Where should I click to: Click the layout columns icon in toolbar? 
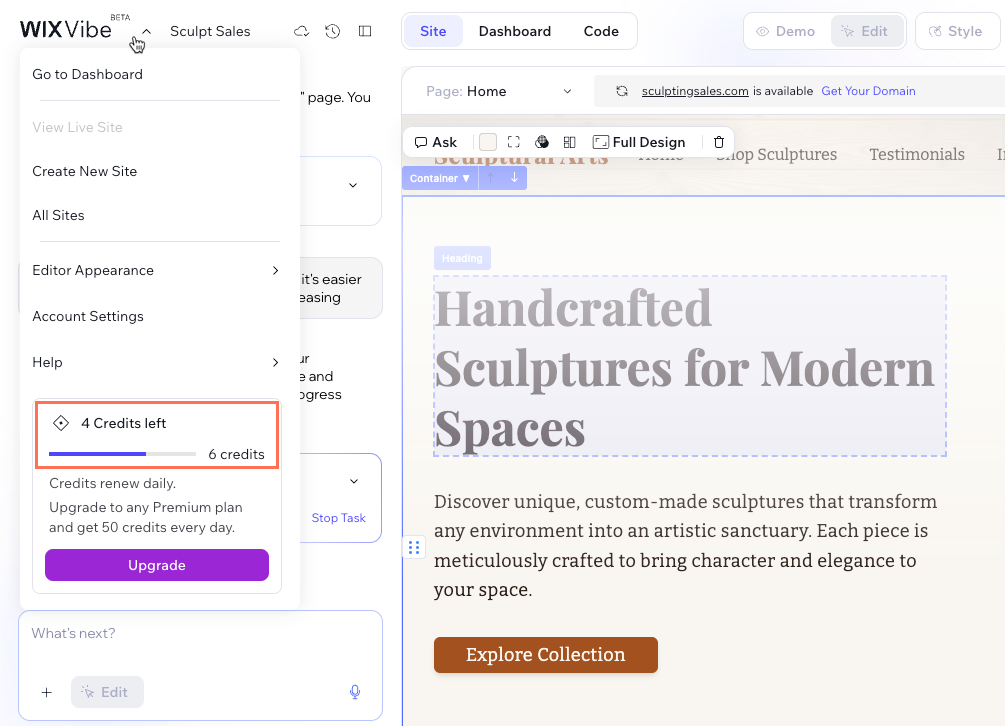click(569, 142)
